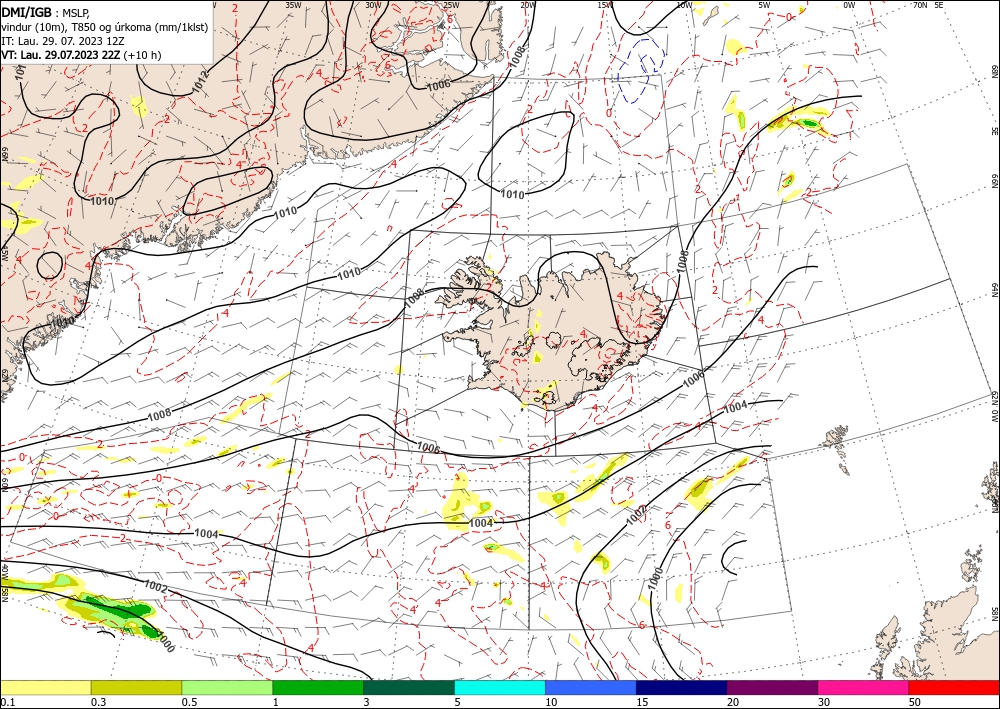1000x709 pixels.
Task: Pick the cyan 5 mm legend swatch
Action: click(x=500, y=687)
